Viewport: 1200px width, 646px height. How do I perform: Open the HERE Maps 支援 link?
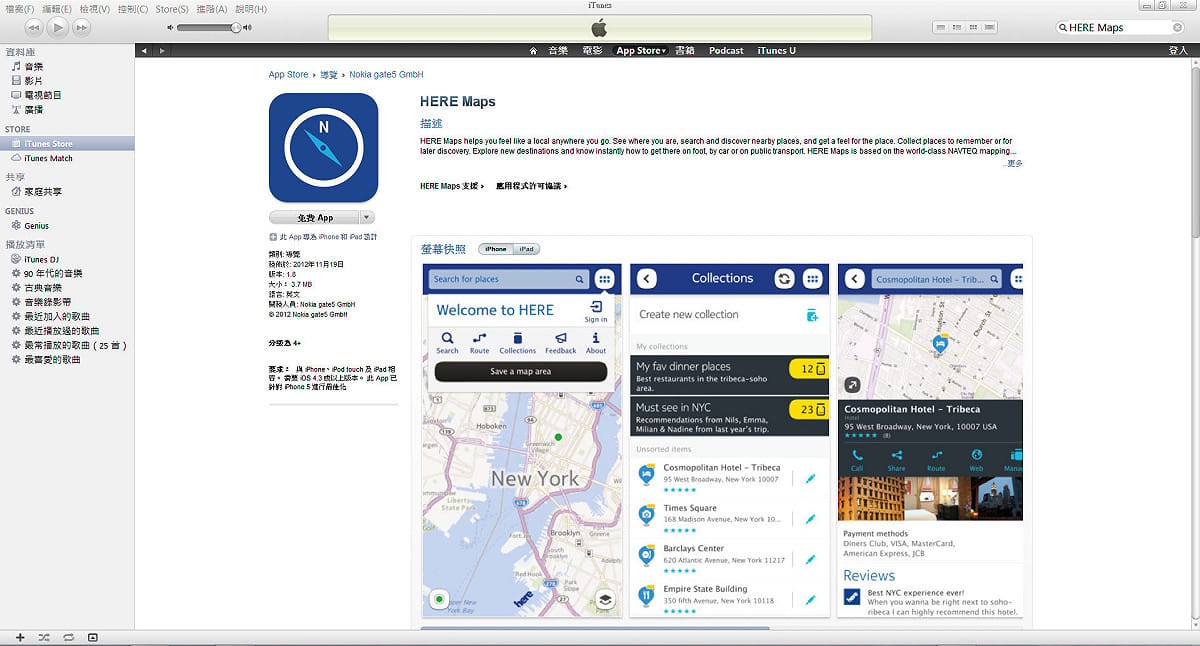coord(452,186)
